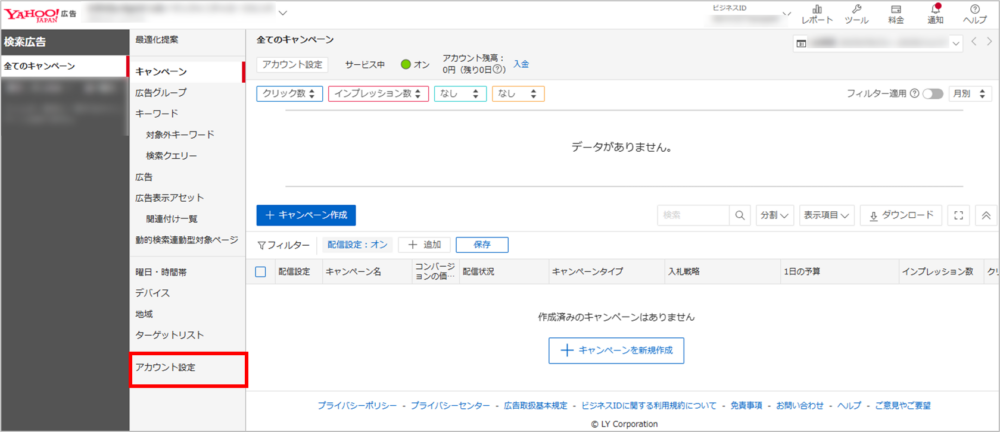
Task: Collapse panel with double-chevron up icon
Action: point(985,215)
